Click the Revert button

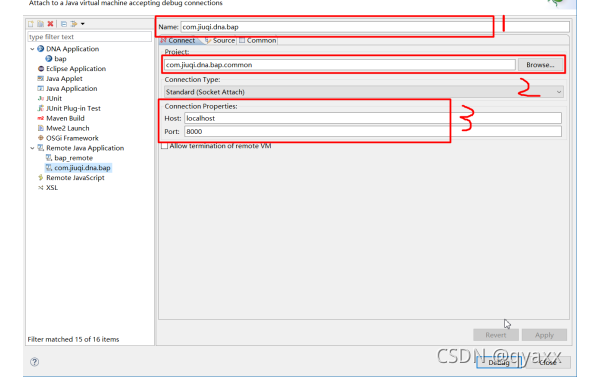(x=496, y=335)
